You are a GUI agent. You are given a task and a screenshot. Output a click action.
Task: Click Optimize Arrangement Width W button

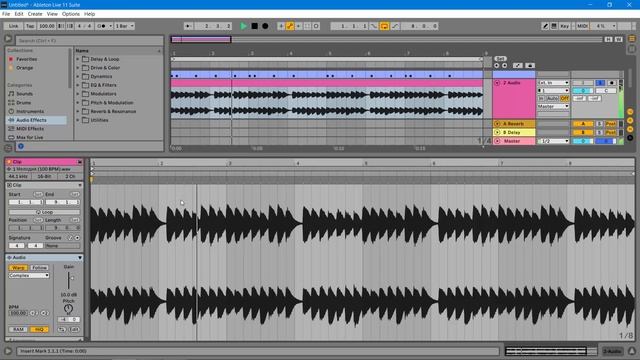[x=618, y=39]
